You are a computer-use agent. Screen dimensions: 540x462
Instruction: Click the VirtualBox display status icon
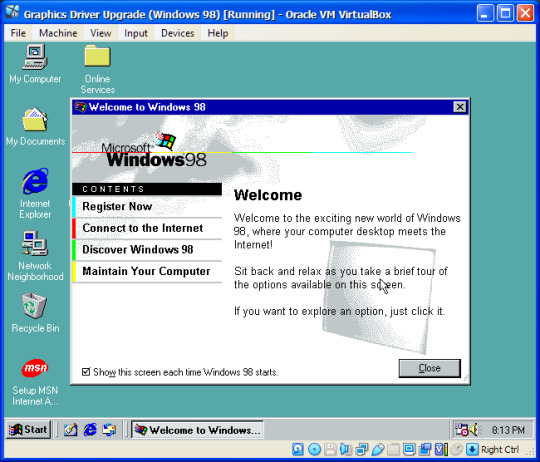[x=409, y=450]
